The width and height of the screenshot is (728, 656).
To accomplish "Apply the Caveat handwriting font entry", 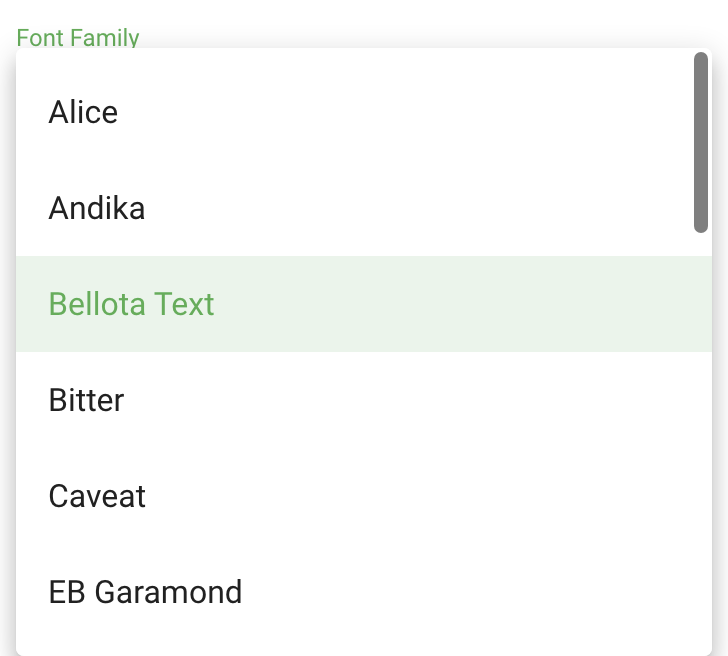I will point(364,496).
